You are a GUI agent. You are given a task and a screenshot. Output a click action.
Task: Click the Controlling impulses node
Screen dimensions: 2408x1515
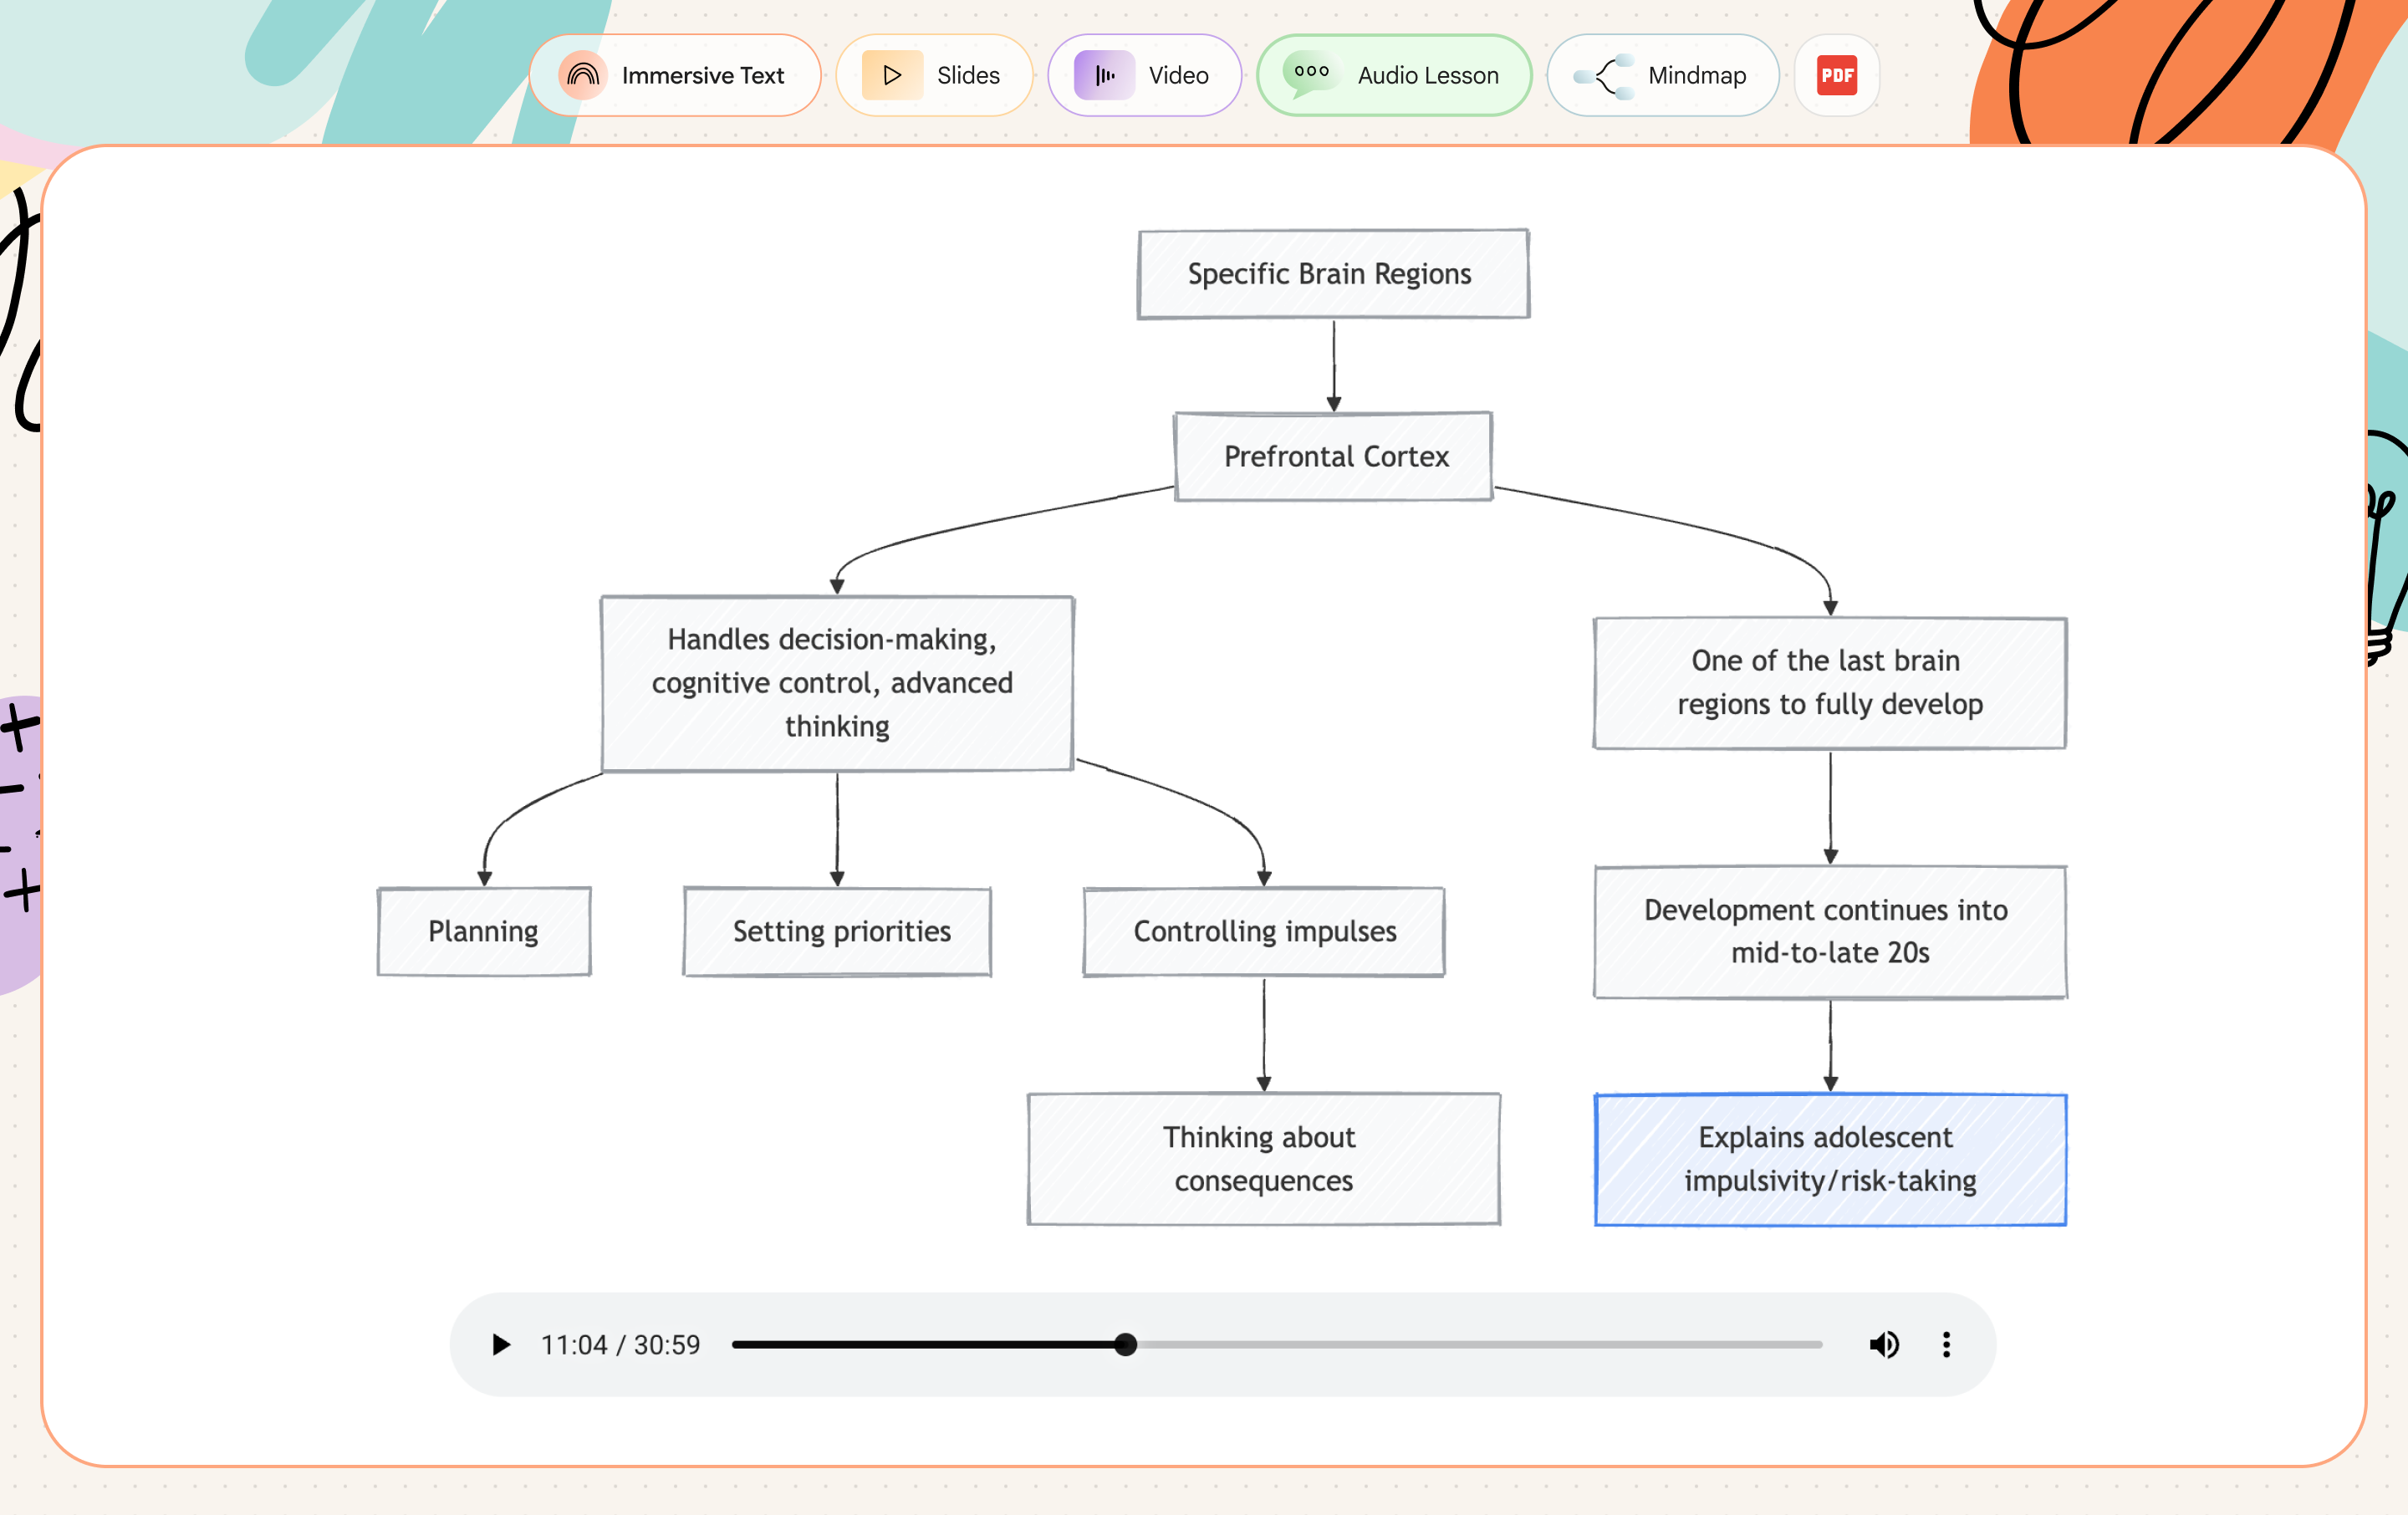point(1264,931)
